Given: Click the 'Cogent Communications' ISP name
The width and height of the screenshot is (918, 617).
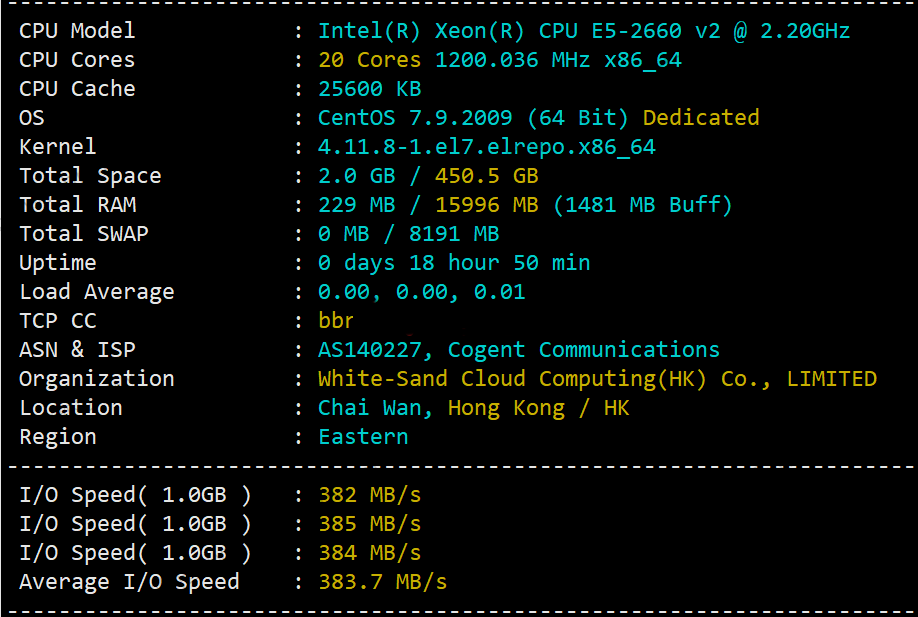Looking at the screenshot, I should tap(583, 350).
